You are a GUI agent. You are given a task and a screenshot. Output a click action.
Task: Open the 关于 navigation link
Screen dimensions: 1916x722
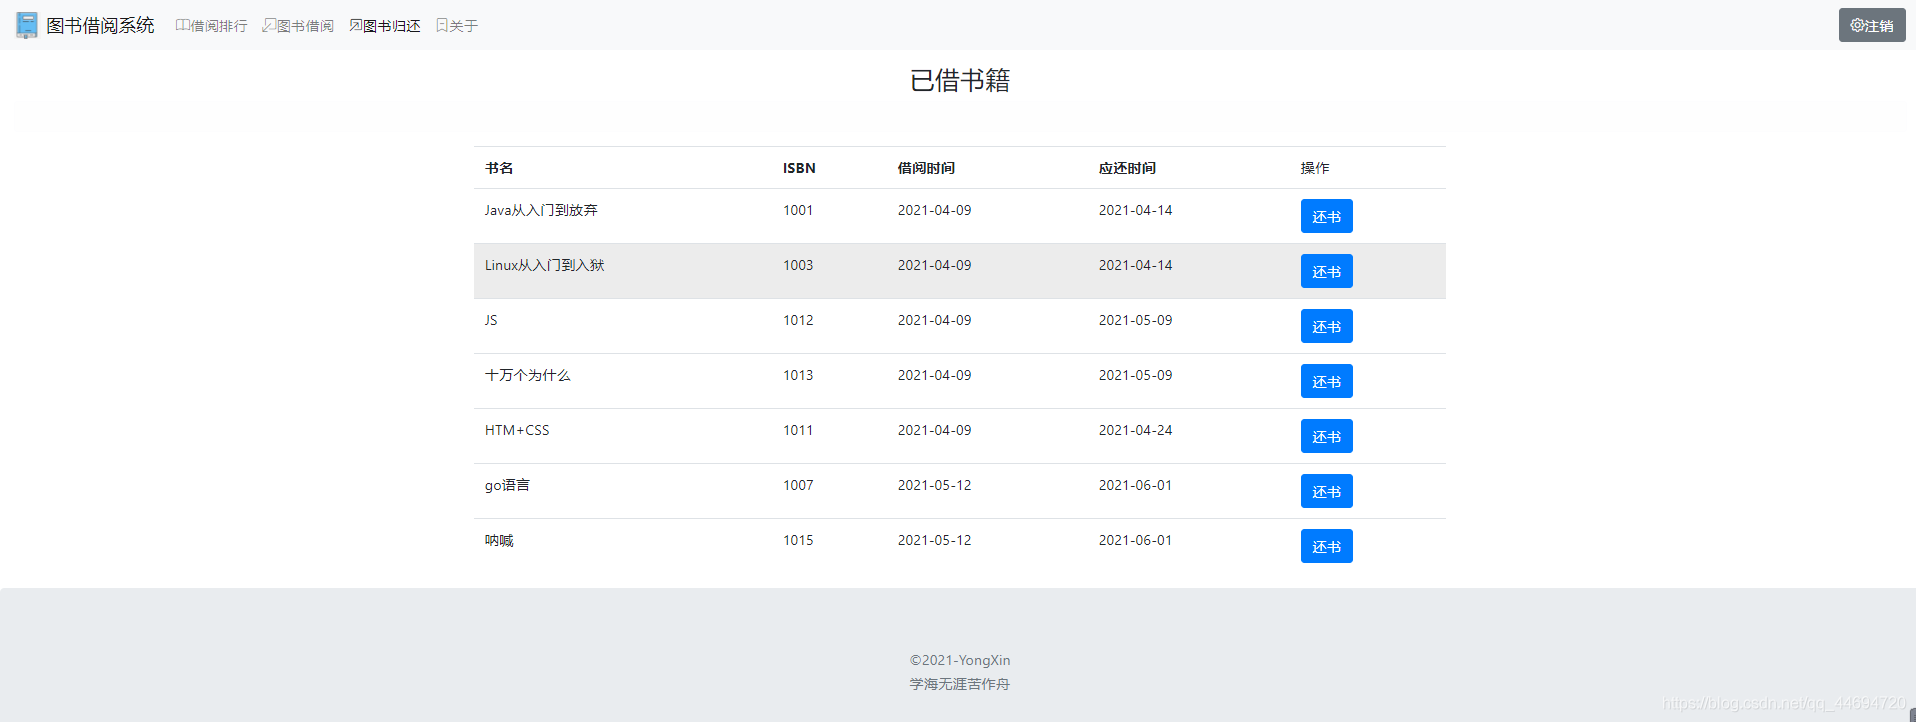point(463,26)
